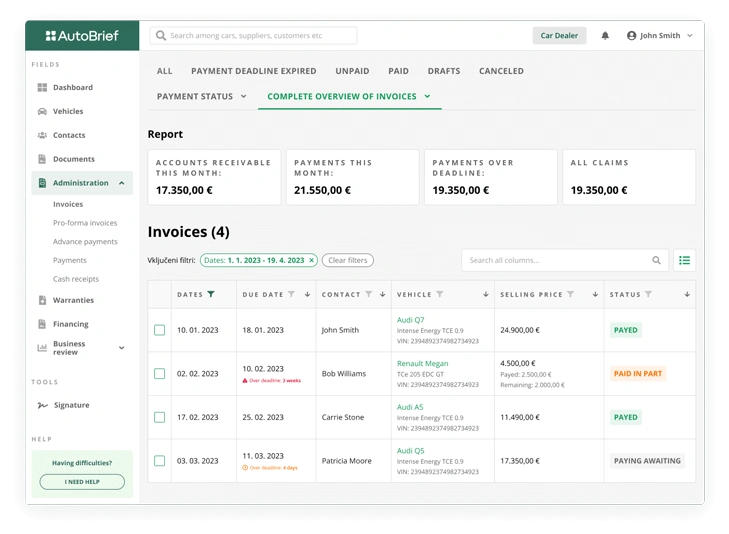This screenshot has width=729, height=534.
Task: Click the notification bell icon
Action: [x=605, y=36]
